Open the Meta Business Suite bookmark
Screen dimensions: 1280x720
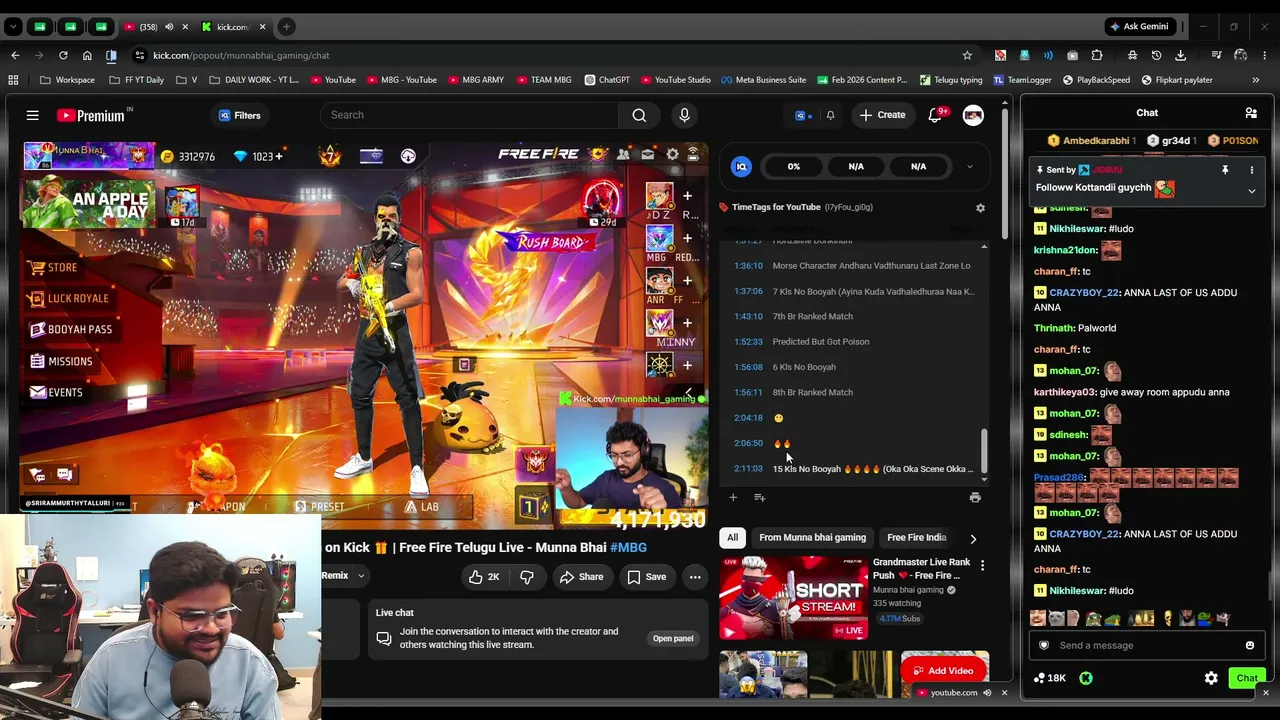tap(763, 80)
